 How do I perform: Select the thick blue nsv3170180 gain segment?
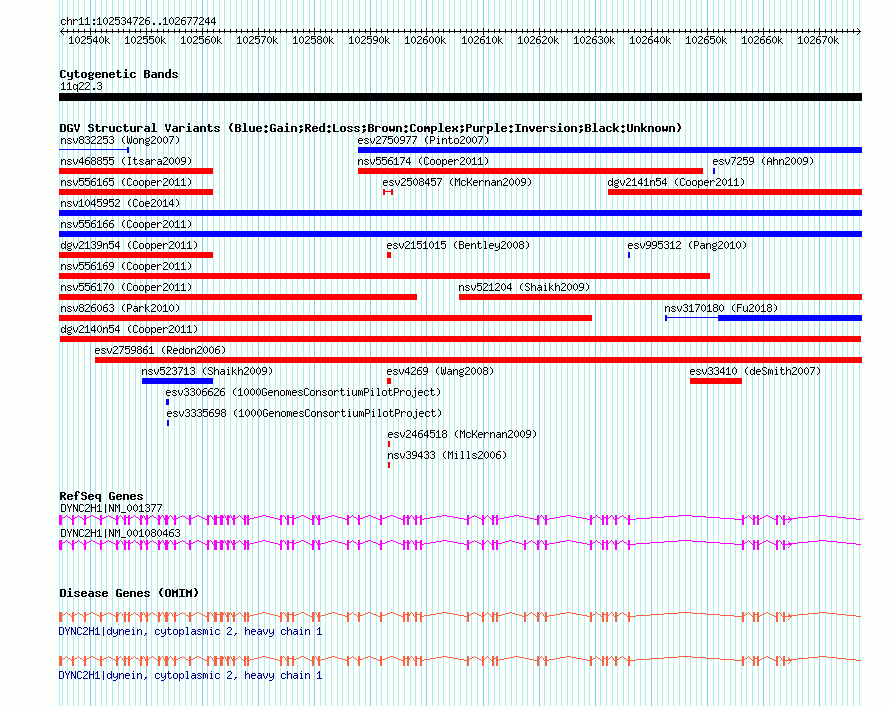point(790,318)
